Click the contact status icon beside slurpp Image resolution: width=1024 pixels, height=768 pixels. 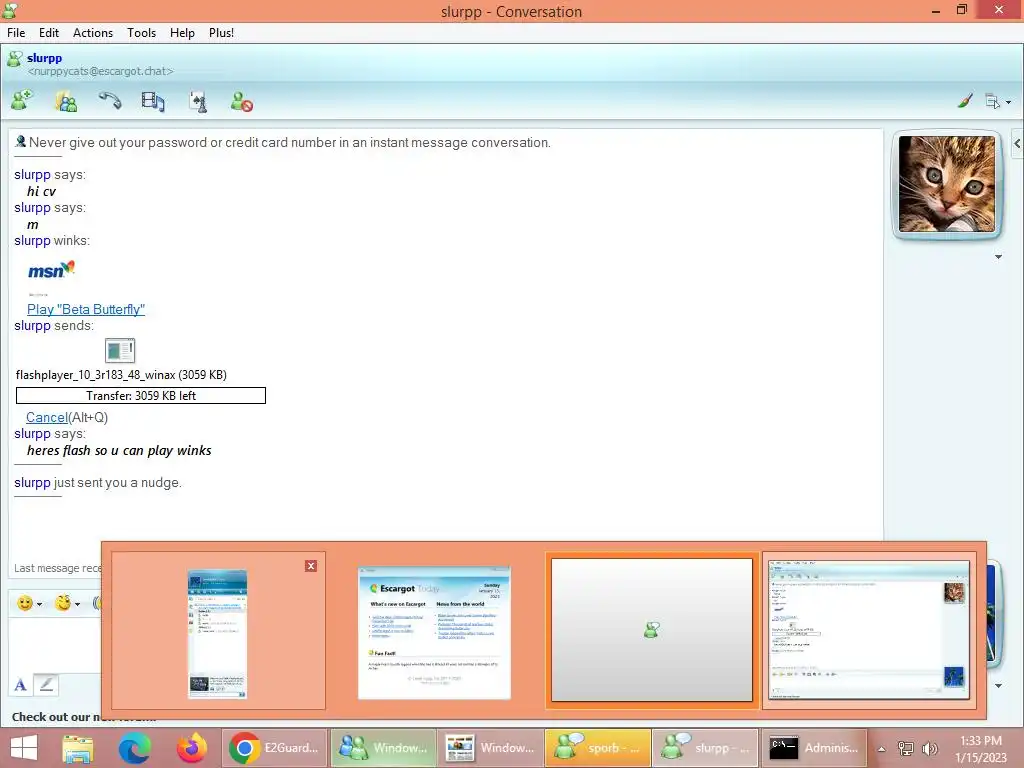pyautogui.click(x=14, y=59)
